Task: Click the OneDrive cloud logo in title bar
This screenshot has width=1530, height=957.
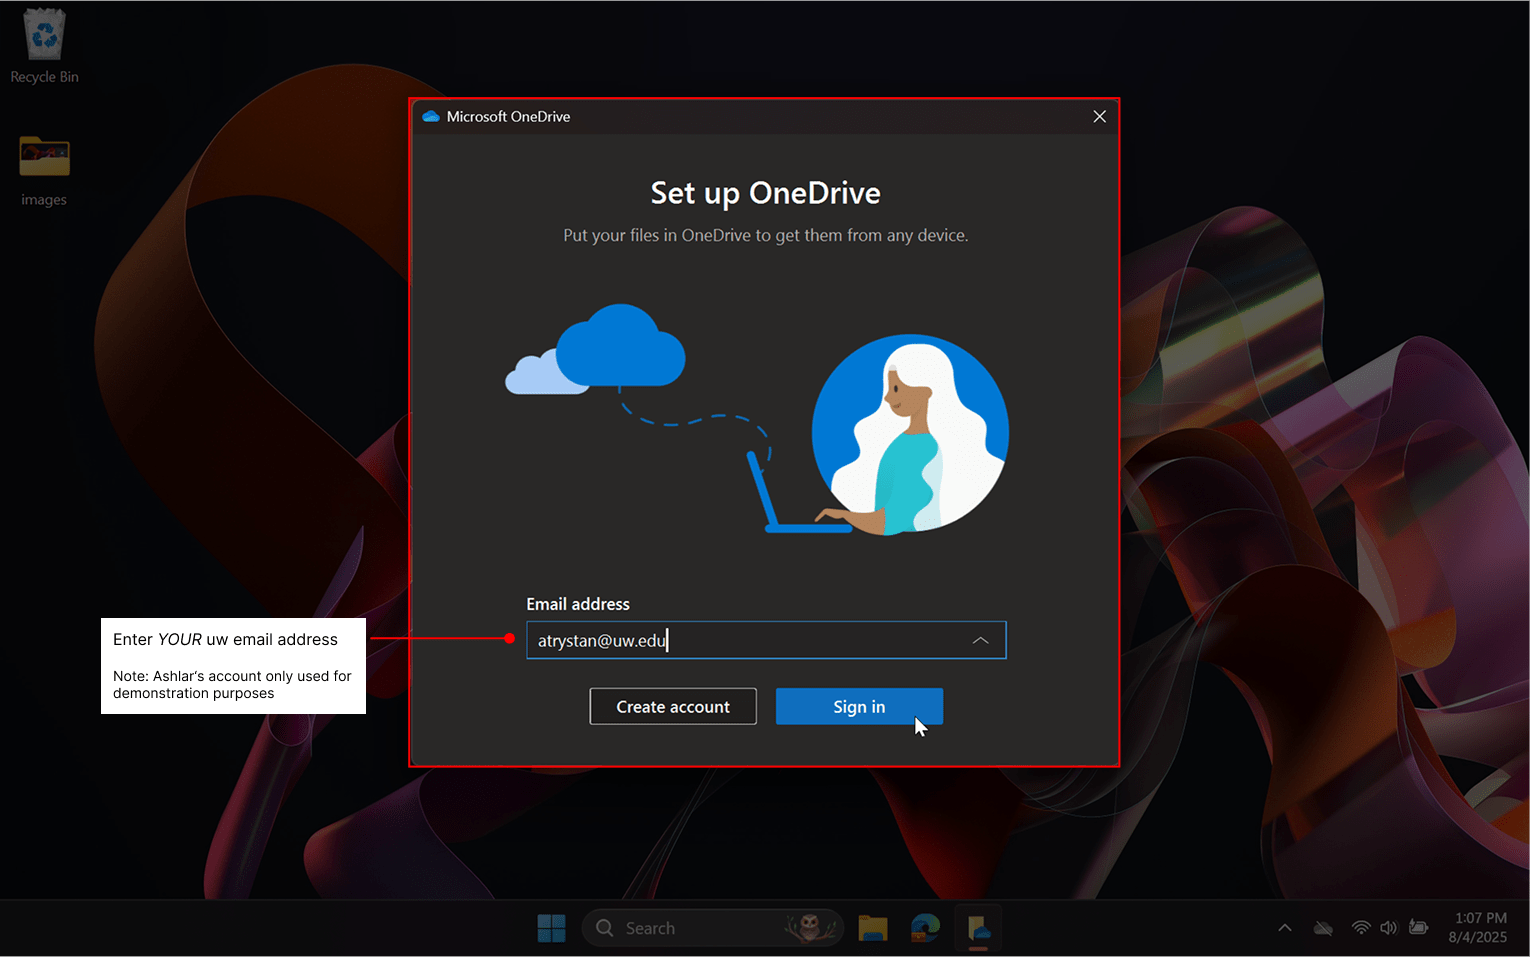Action: click(431, 117)
